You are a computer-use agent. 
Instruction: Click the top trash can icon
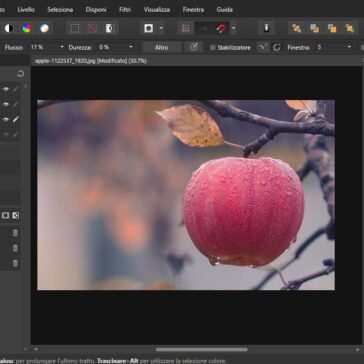pos(15,233)
